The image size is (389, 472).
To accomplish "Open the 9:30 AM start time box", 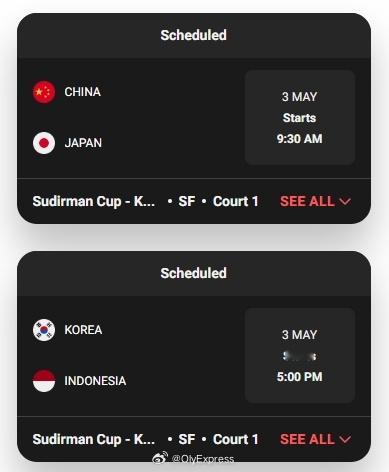I will (300, 117).
